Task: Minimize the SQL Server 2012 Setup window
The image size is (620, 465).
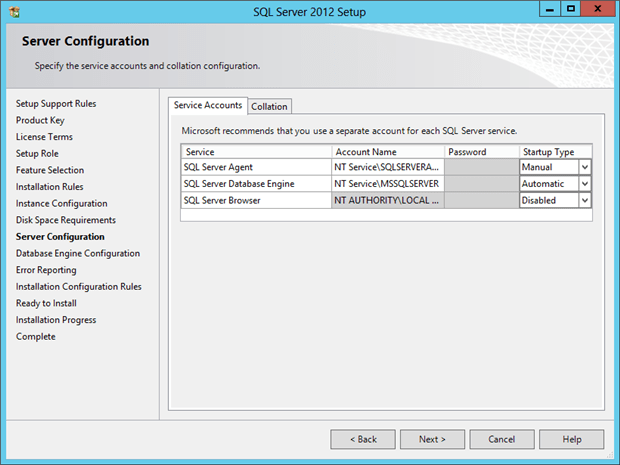Action: point(550,9)
